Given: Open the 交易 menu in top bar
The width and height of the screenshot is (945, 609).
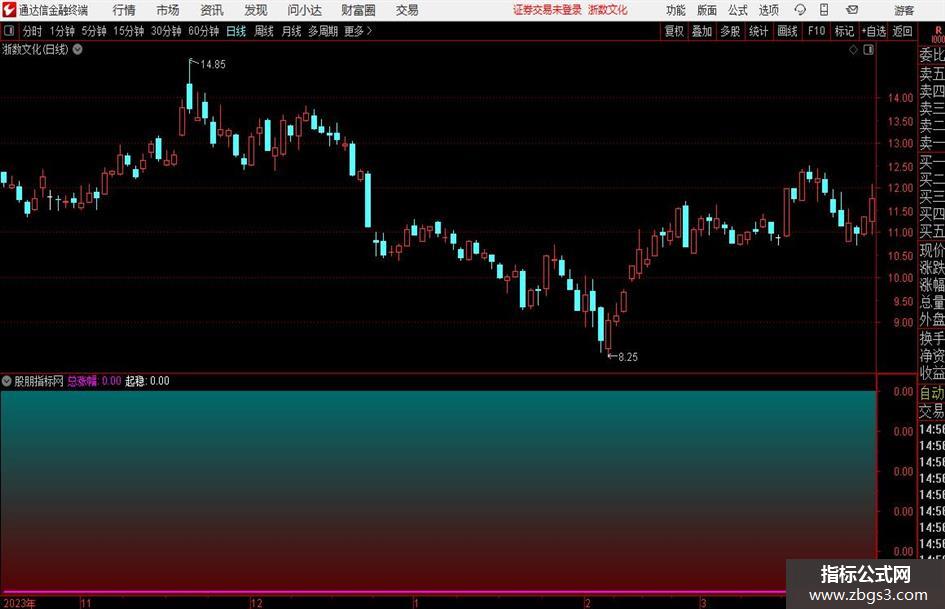Looking at the screenshot, I should [407, 10].
